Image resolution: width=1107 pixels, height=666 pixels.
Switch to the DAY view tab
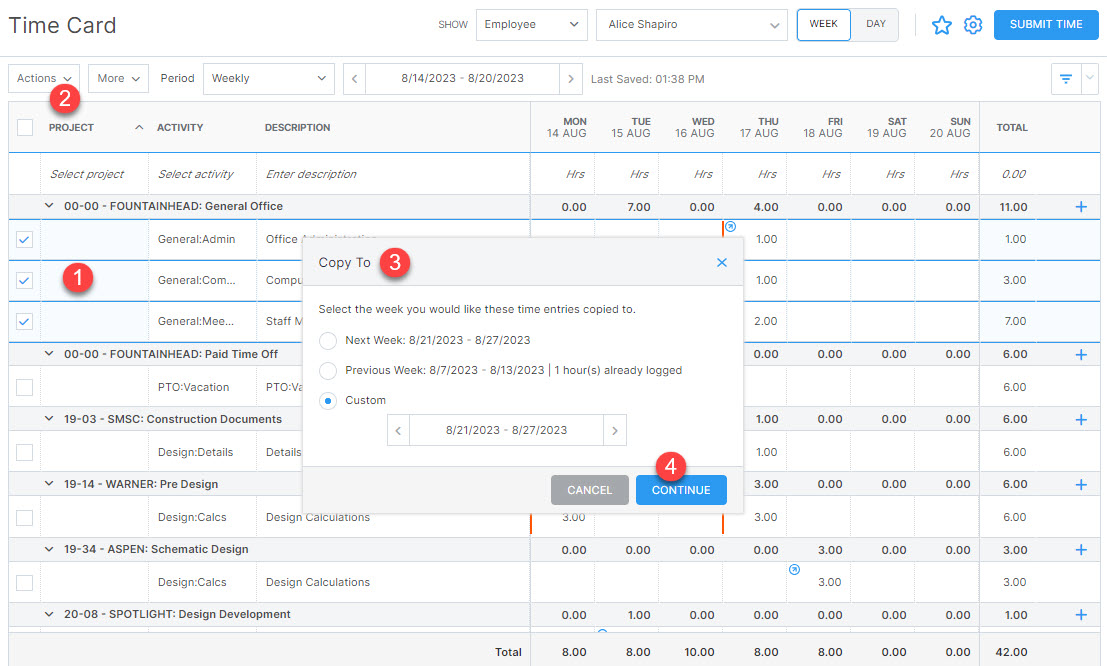click(x=874, y=24)
